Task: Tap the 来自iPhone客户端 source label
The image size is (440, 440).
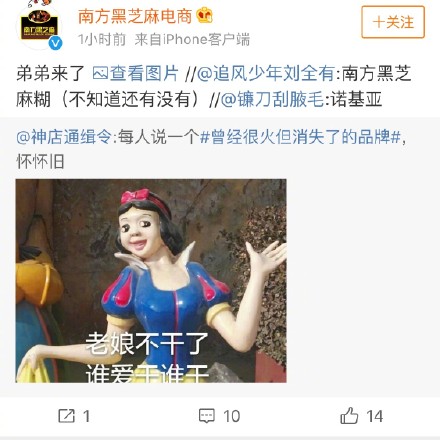Action: point(192,40)
